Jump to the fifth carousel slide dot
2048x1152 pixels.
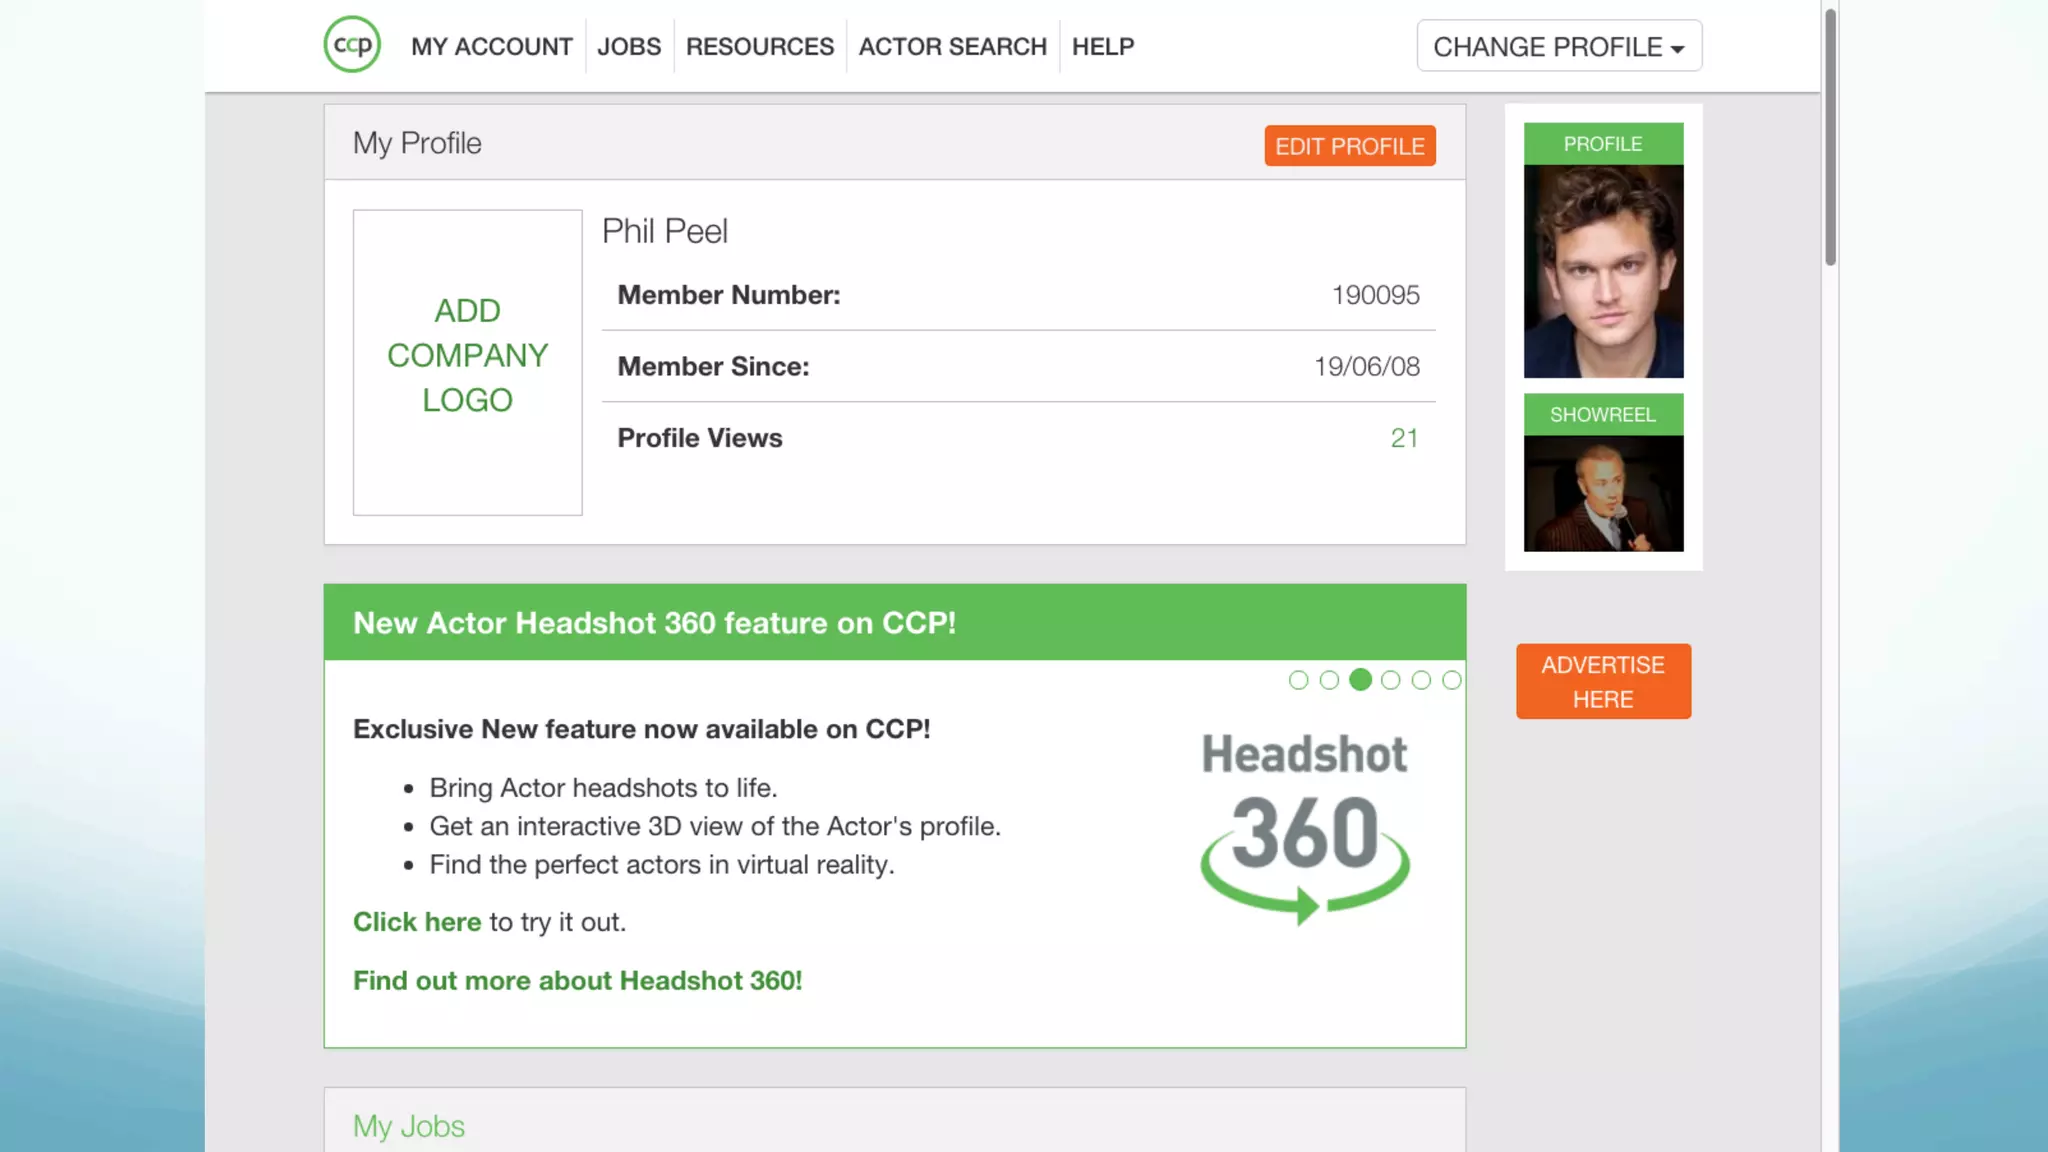[x=1421, y=681]
